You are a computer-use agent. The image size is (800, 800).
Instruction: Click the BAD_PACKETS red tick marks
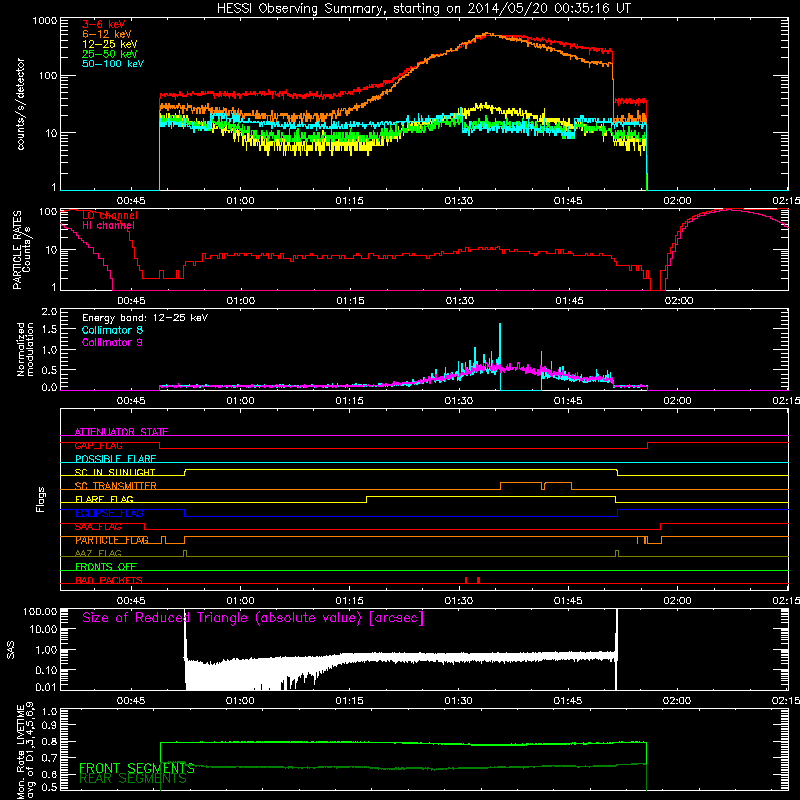pyautogui.click(x=472, y=580)
